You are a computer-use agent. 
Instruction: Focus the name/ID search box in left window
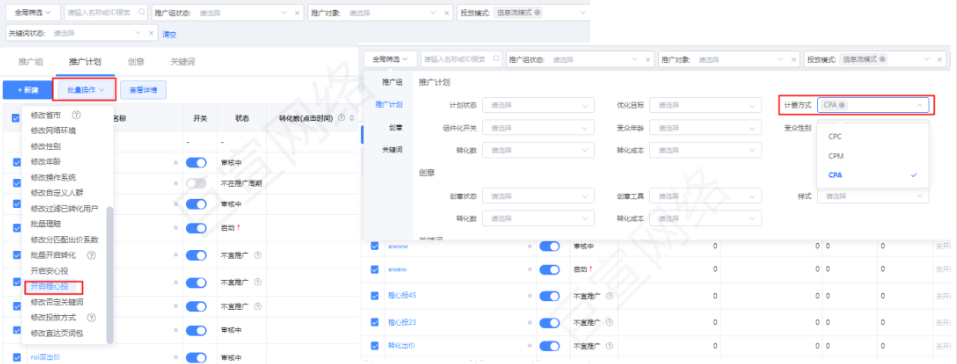coord(106,13)
